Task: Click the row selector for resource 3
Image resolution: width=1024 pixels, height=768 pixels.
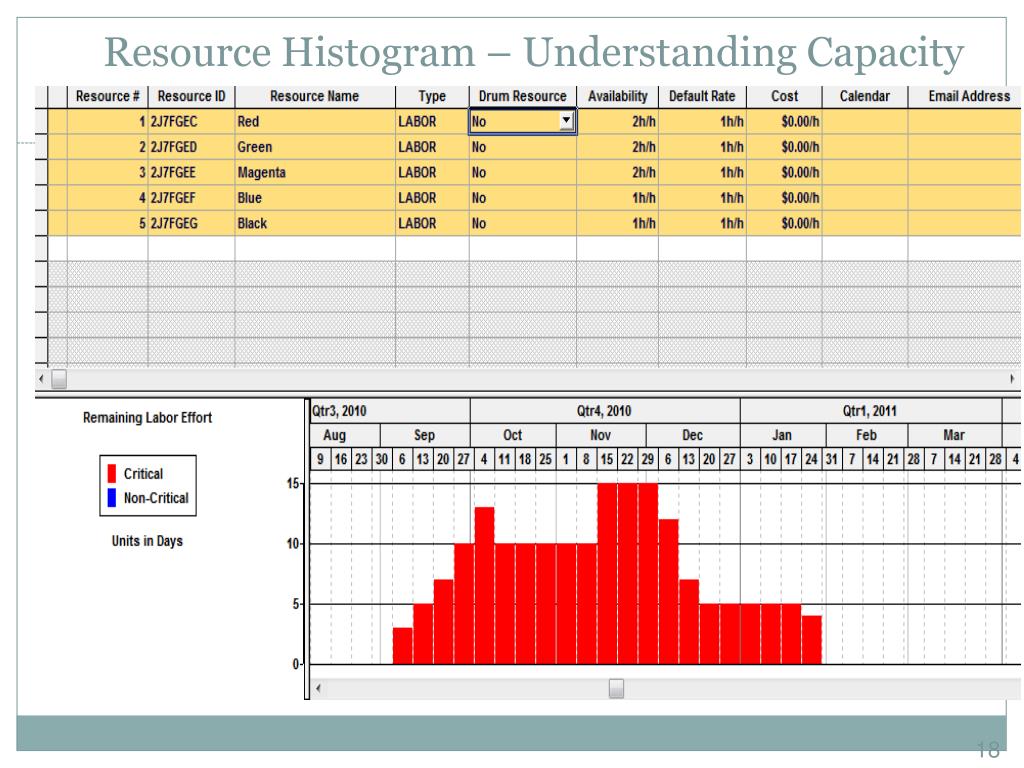Action: point(41,172)
